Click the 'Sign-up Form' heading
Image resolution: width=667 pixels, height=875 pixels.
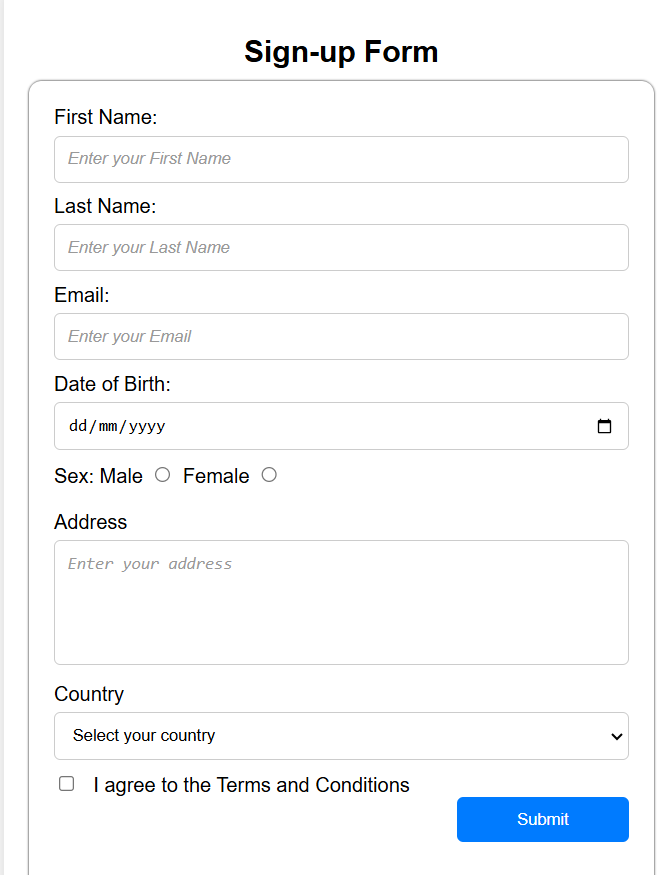click(x=341, y=52)
